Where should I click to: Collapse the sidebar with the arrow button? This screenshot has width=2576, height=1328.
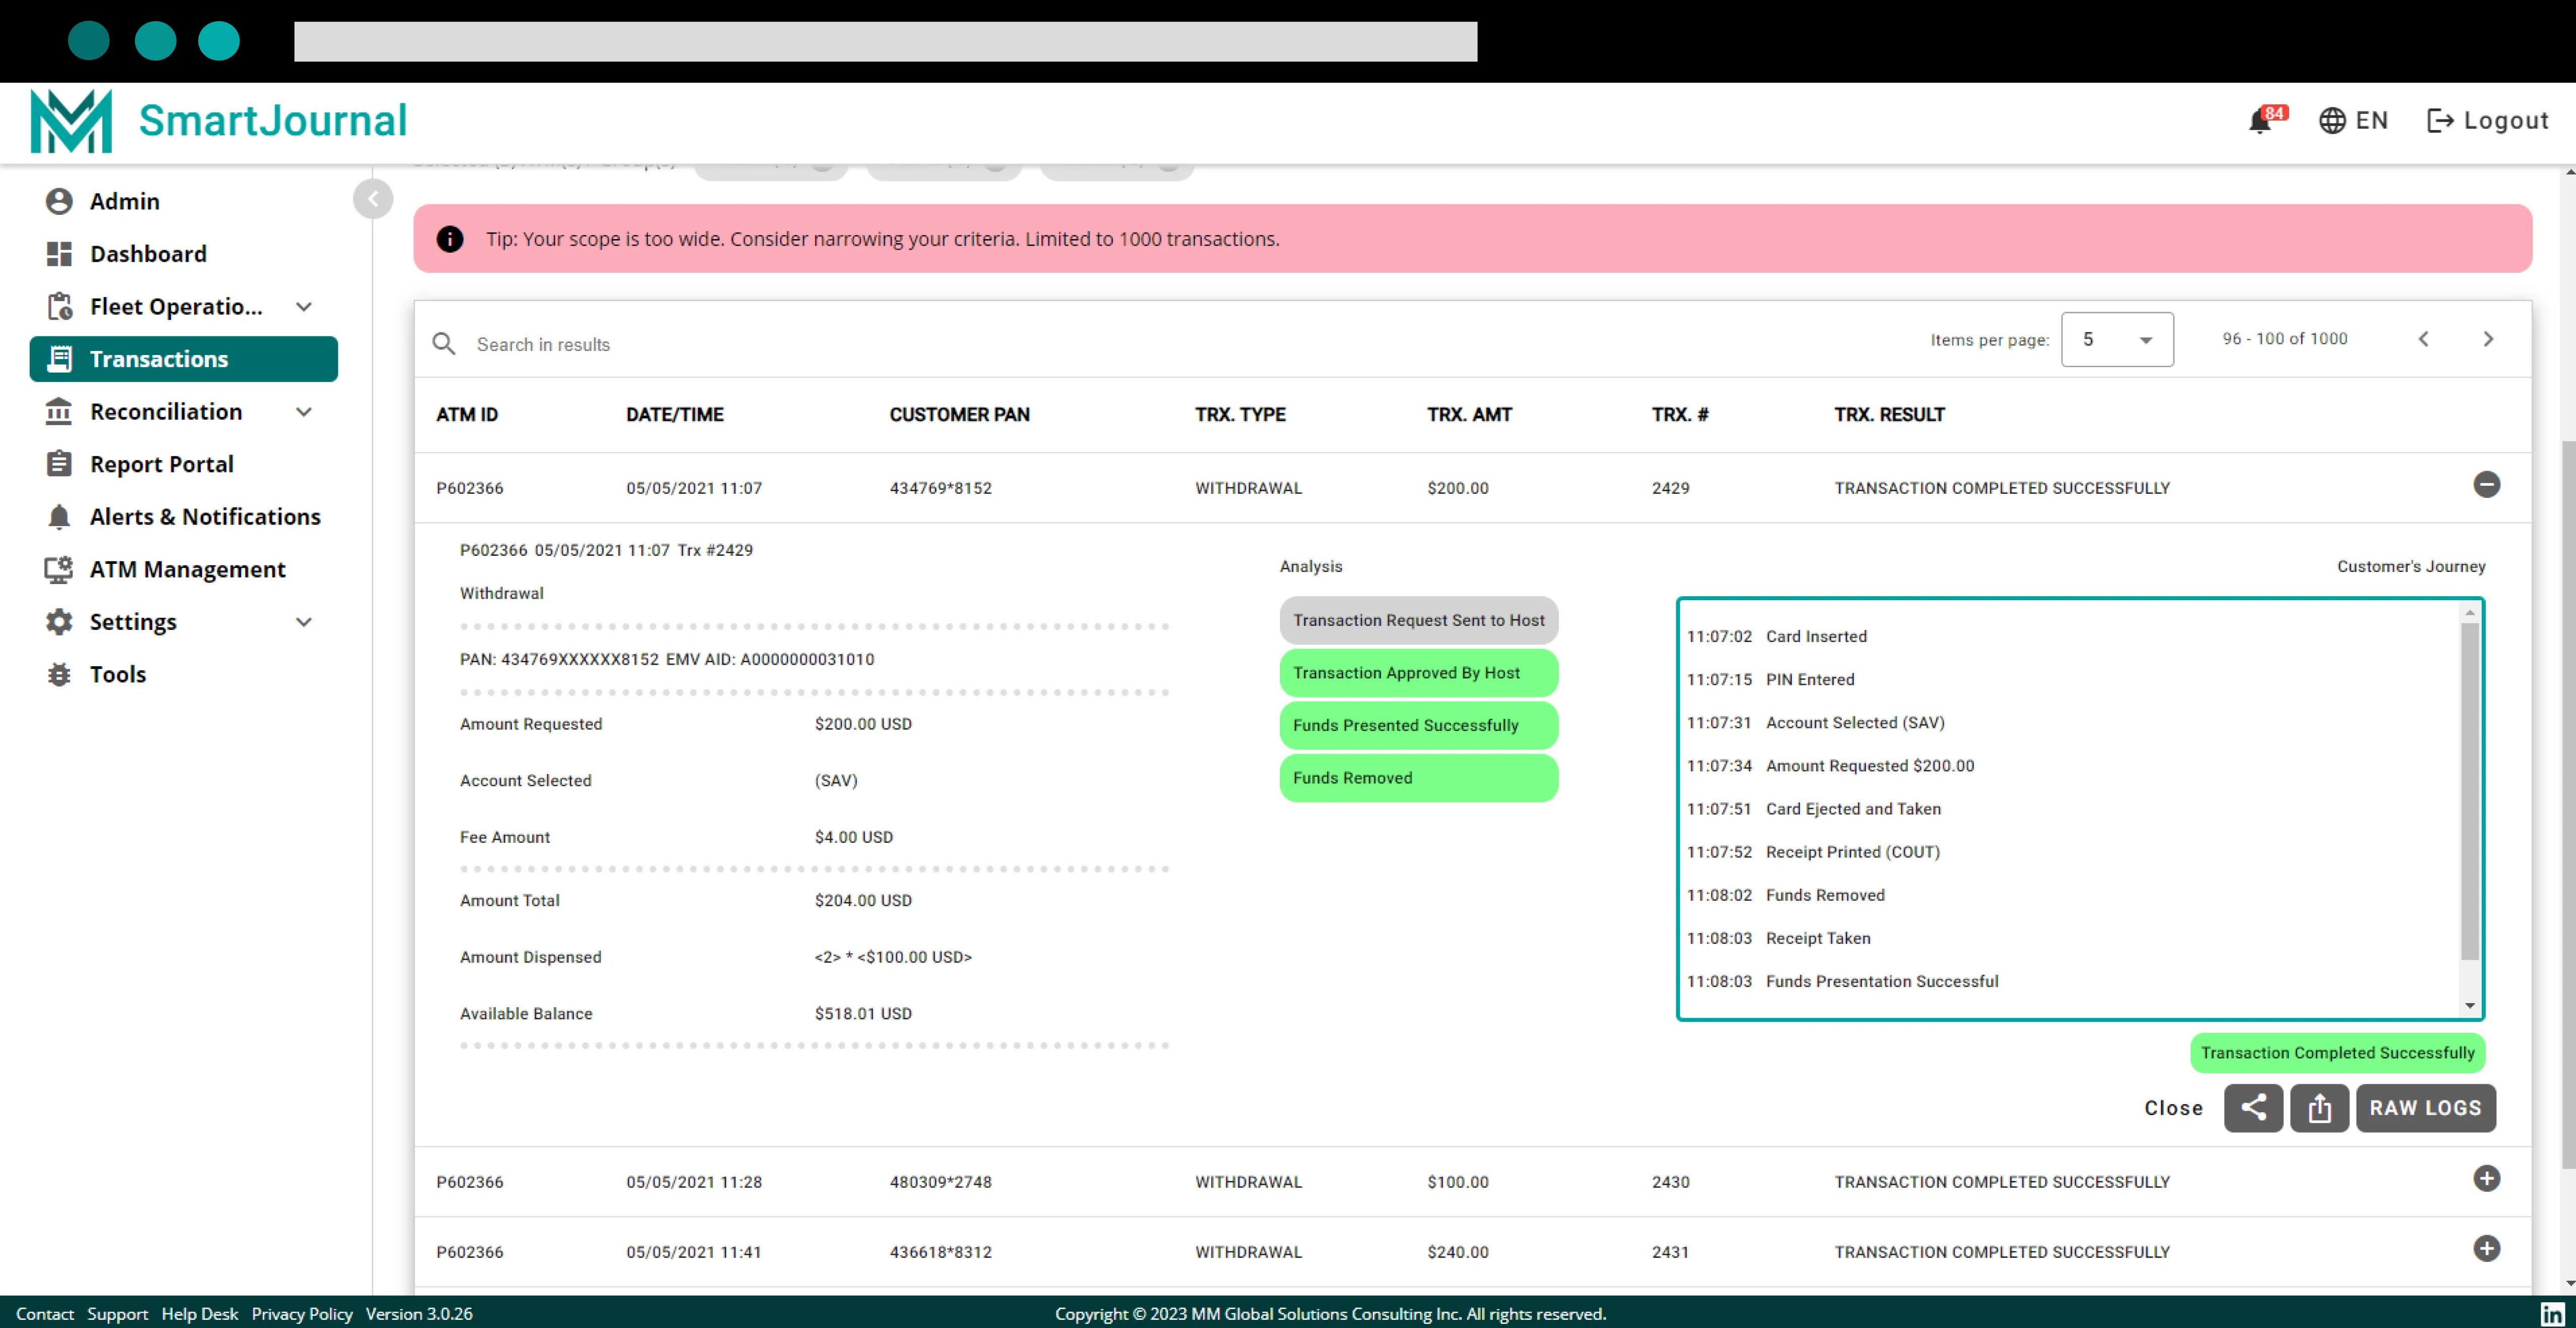[373, 198]
